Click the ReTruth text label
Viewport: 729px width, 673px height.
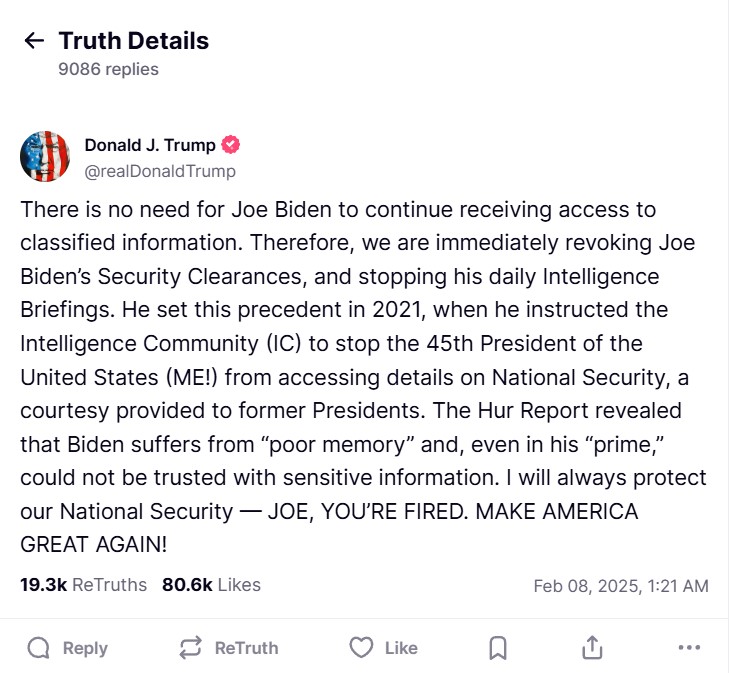click(246, 648)
